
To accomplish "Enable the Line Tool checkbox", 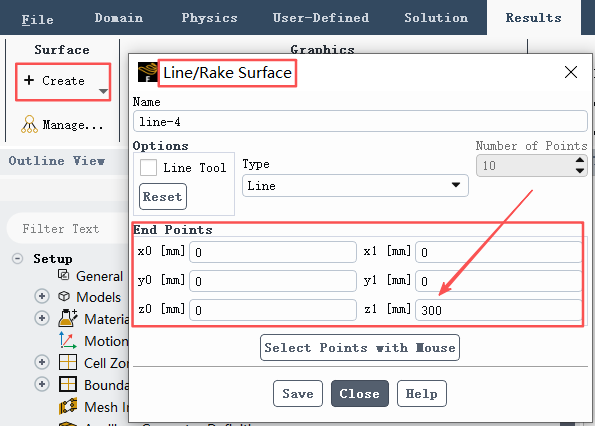I will (x=148, y=167).
